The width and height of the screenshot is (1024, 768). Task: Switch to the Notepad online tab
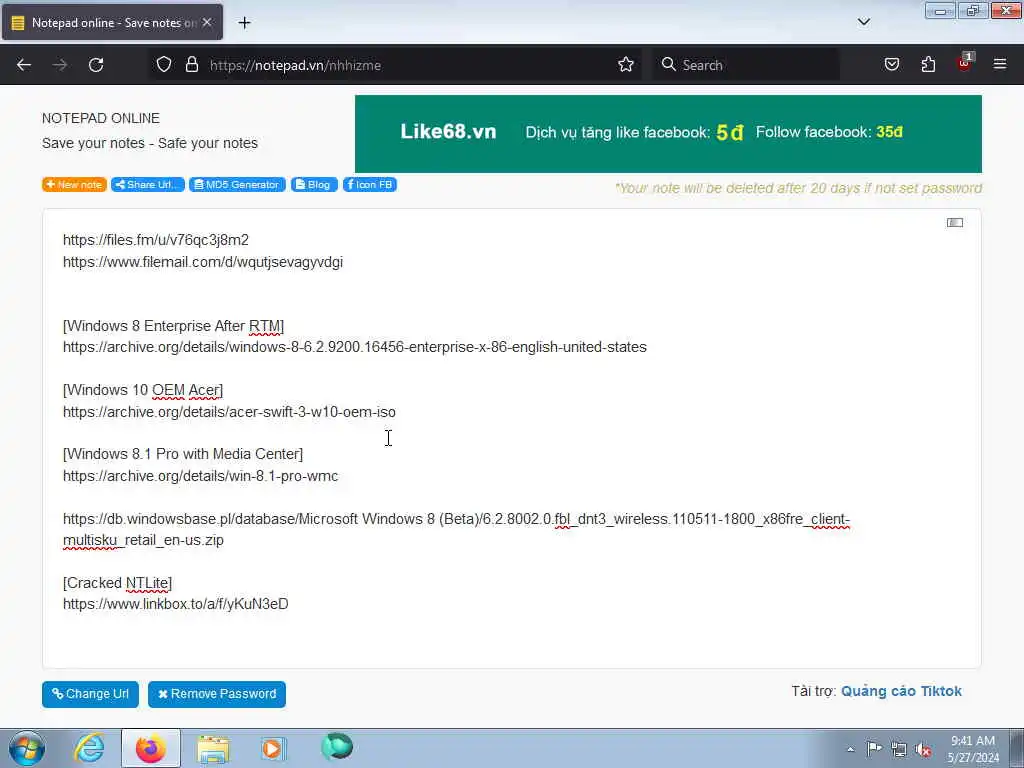point(112,22)
